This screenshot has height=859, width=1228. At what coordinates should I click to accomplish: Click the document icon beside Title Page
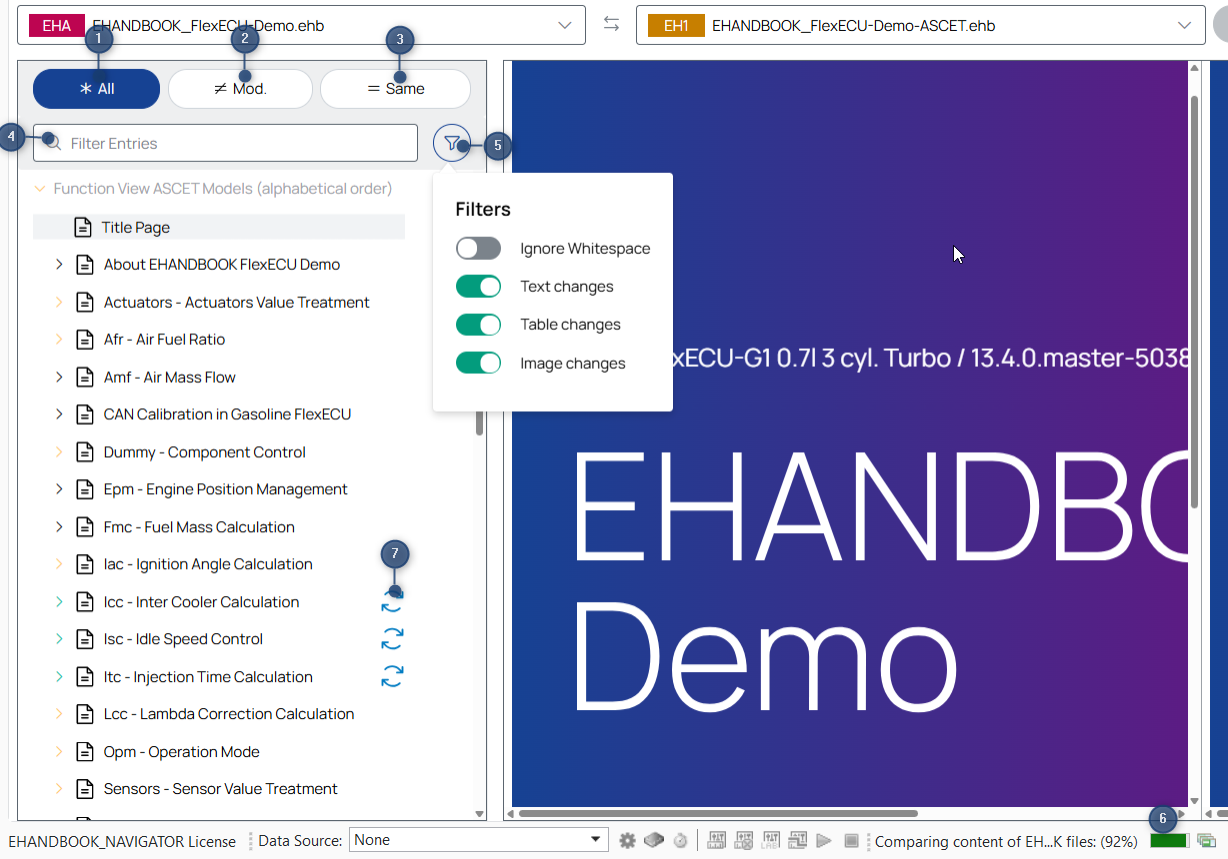(83, 227)
